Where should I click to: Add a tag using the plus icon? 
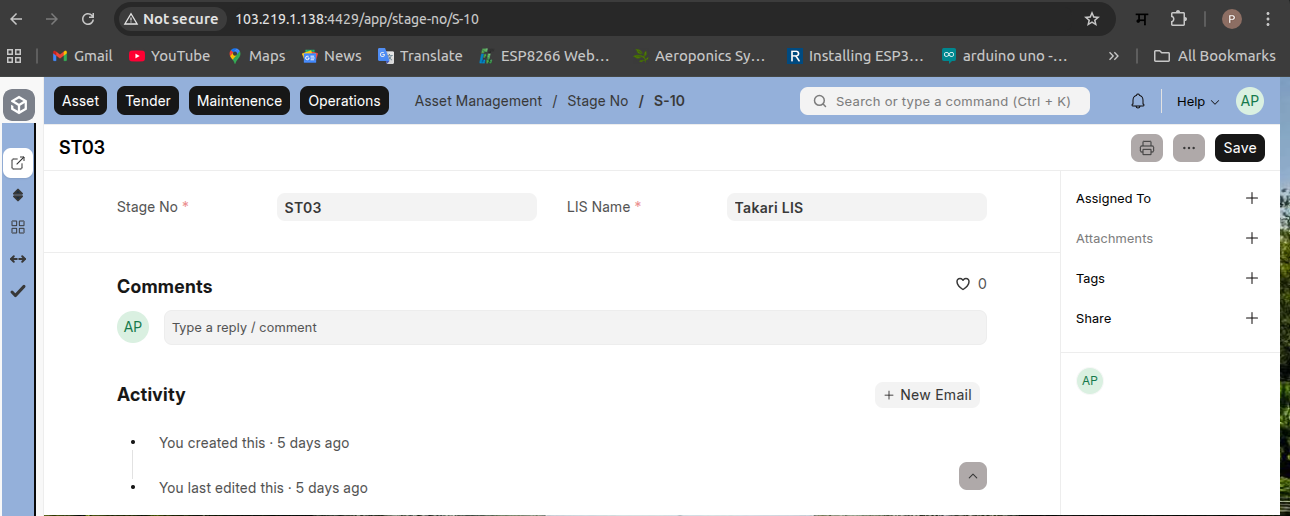1251,278
